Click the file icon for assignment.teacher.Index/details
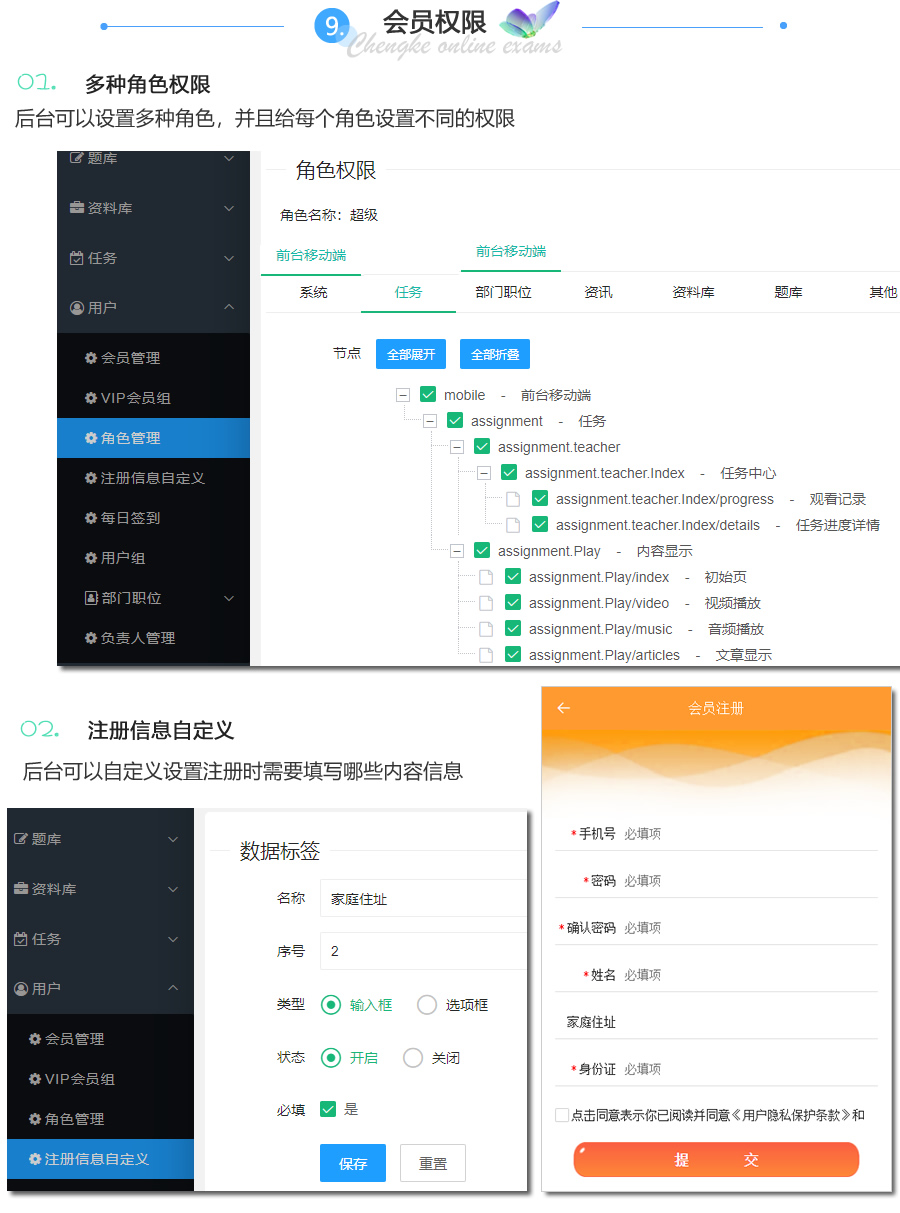The height and width of the screenshot is (1213, 900). (513, 525)
